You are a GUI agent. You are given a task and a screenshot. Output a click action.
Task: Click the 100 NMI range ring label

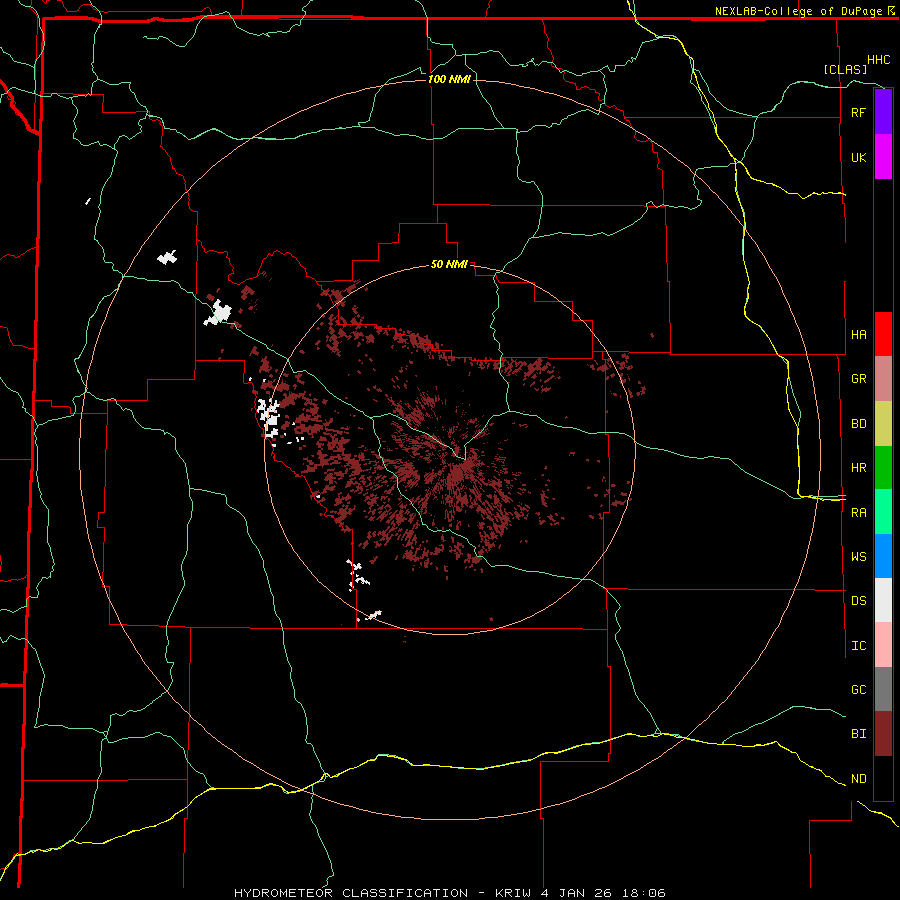(x=449, y=79)
